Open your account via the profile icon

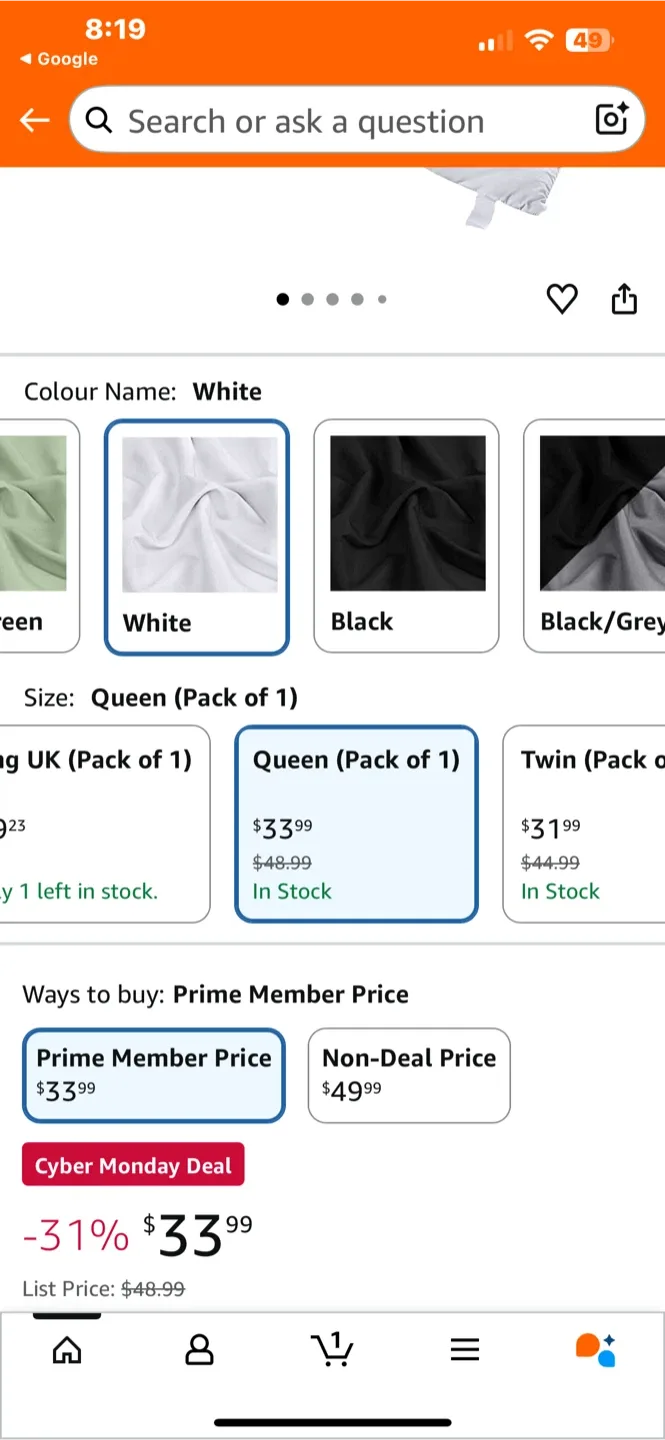(x=199, y=1350)
